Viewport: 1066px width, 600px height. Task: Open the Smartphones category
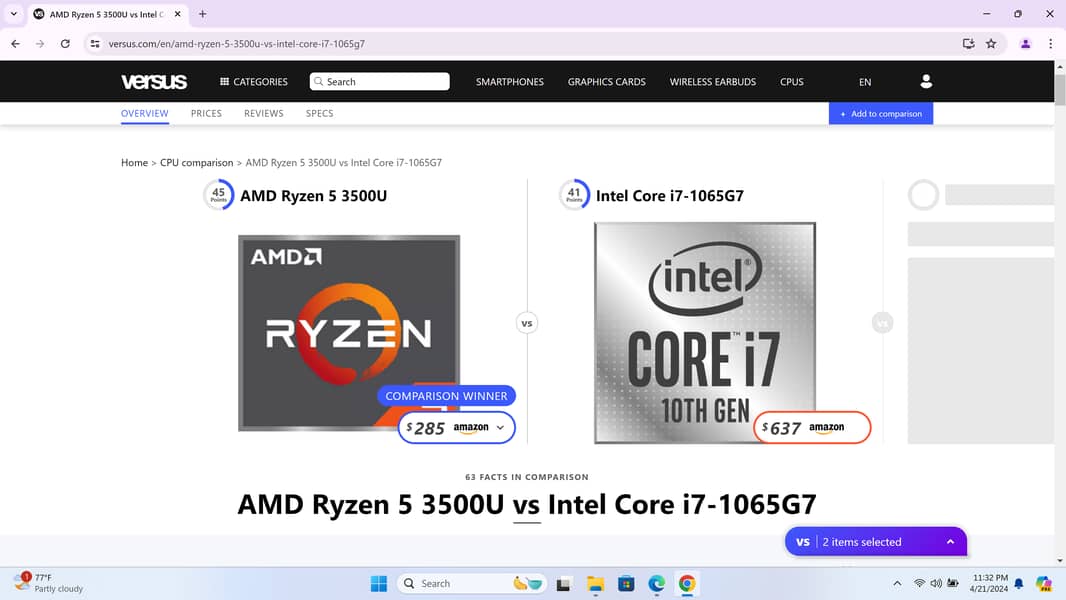509,82
